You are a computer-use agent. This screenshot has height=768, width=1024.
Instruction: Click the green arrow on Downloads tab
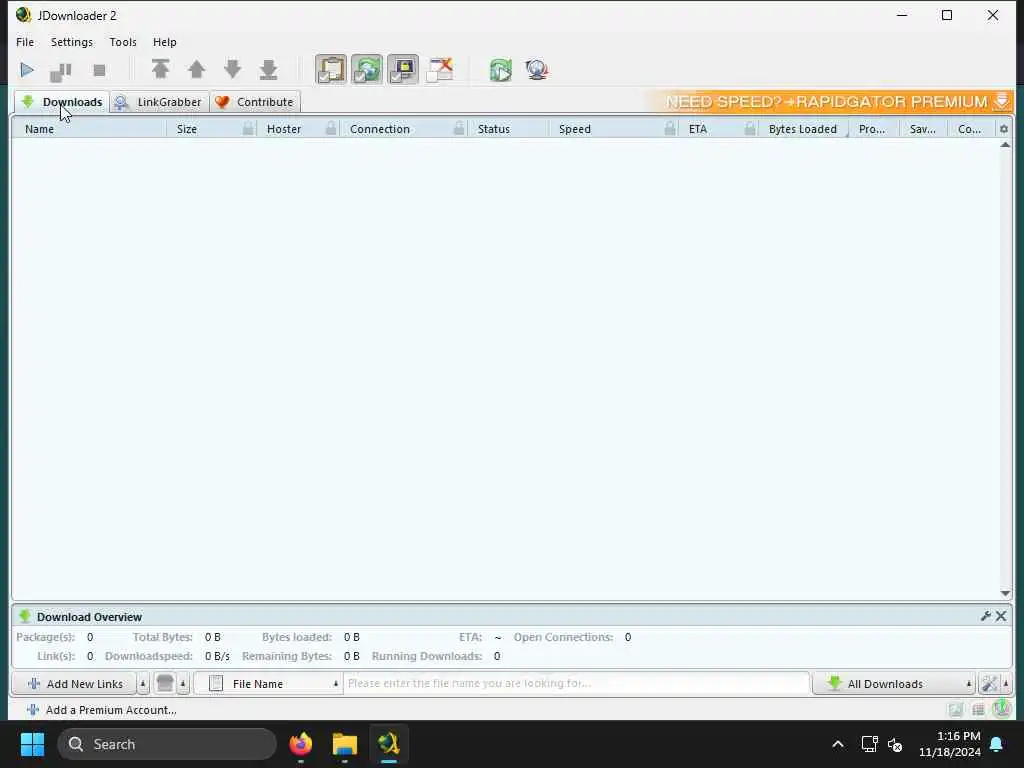tap(27, 102)
